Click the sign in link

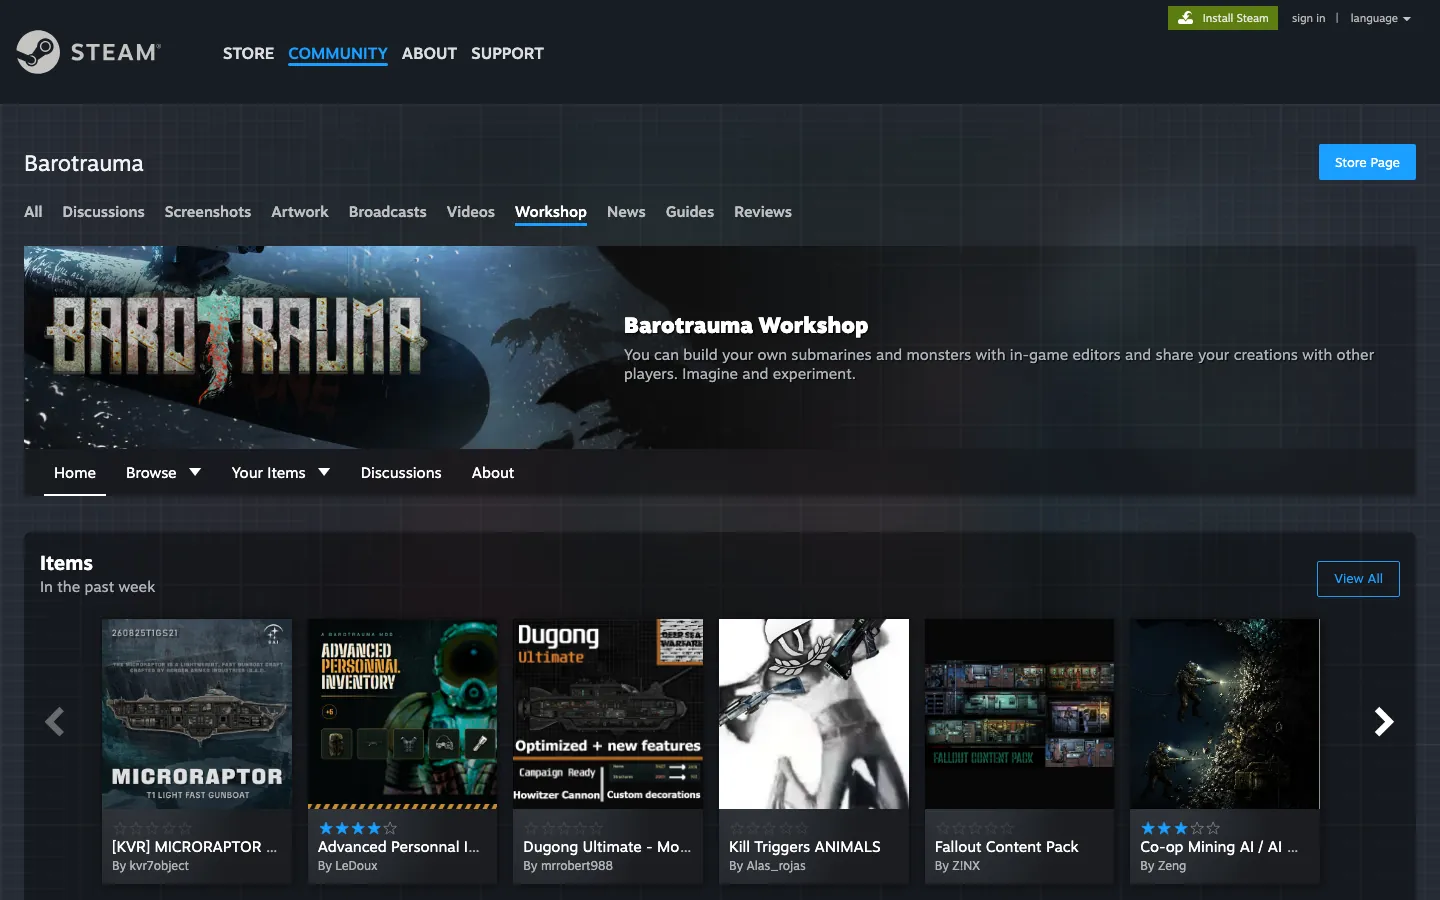tap(1308, 18)
